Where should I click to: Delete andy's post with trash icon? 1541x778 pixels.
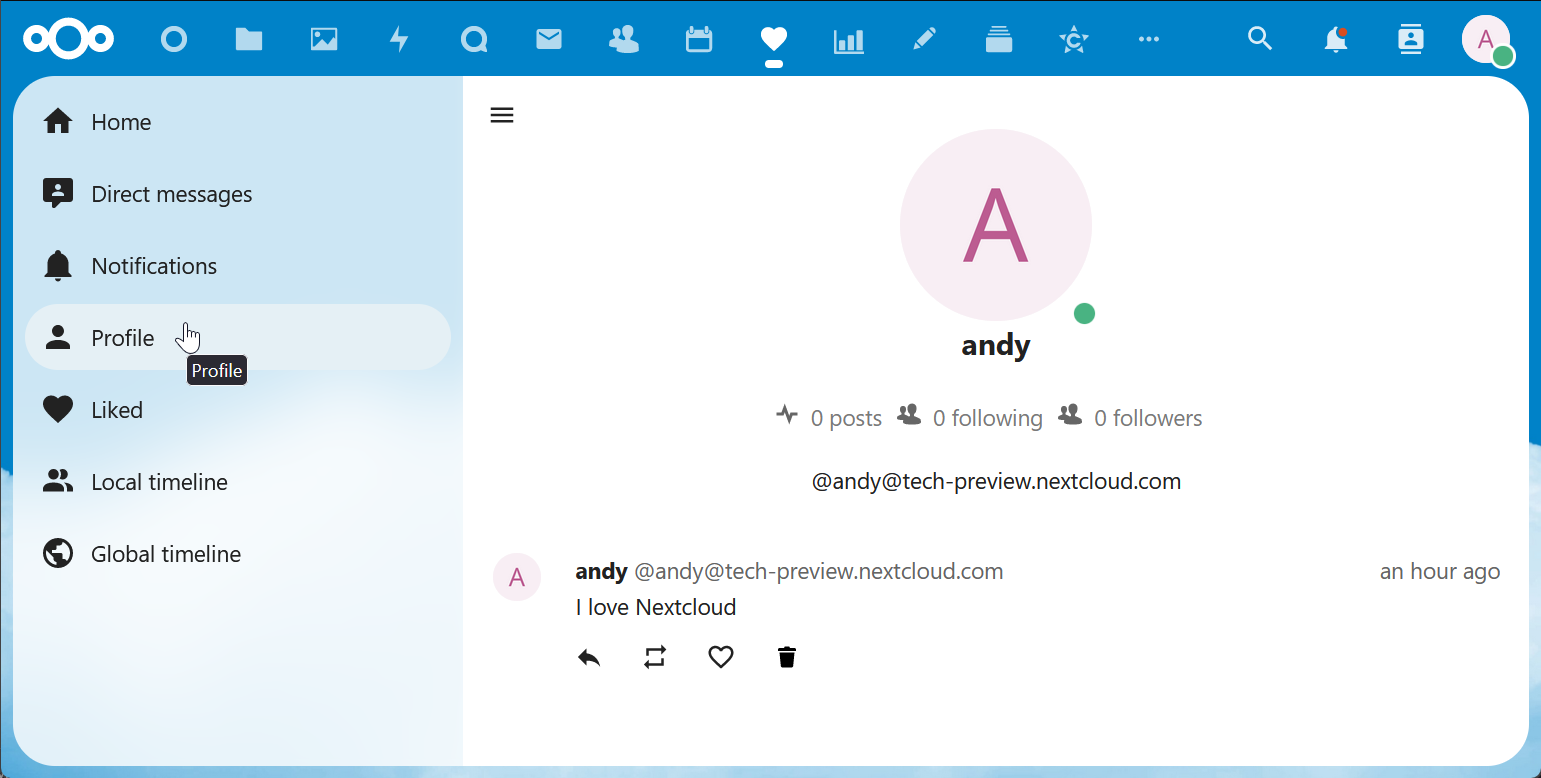(787, 657)
